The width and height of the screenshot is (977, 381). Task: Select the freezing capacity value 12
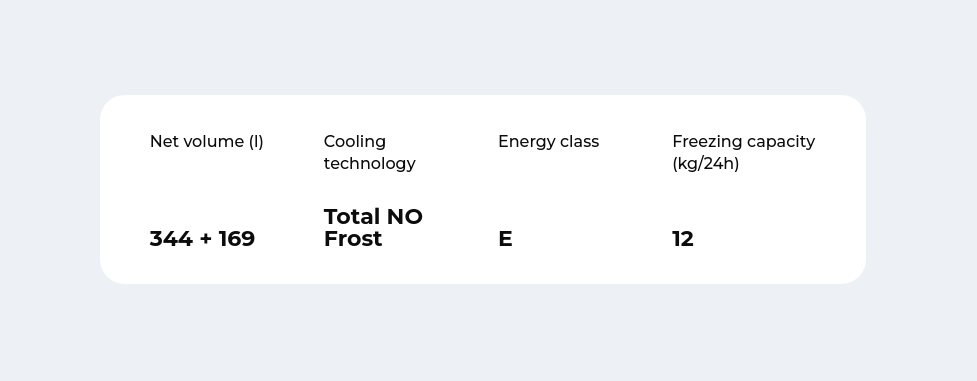click(683, 239)
